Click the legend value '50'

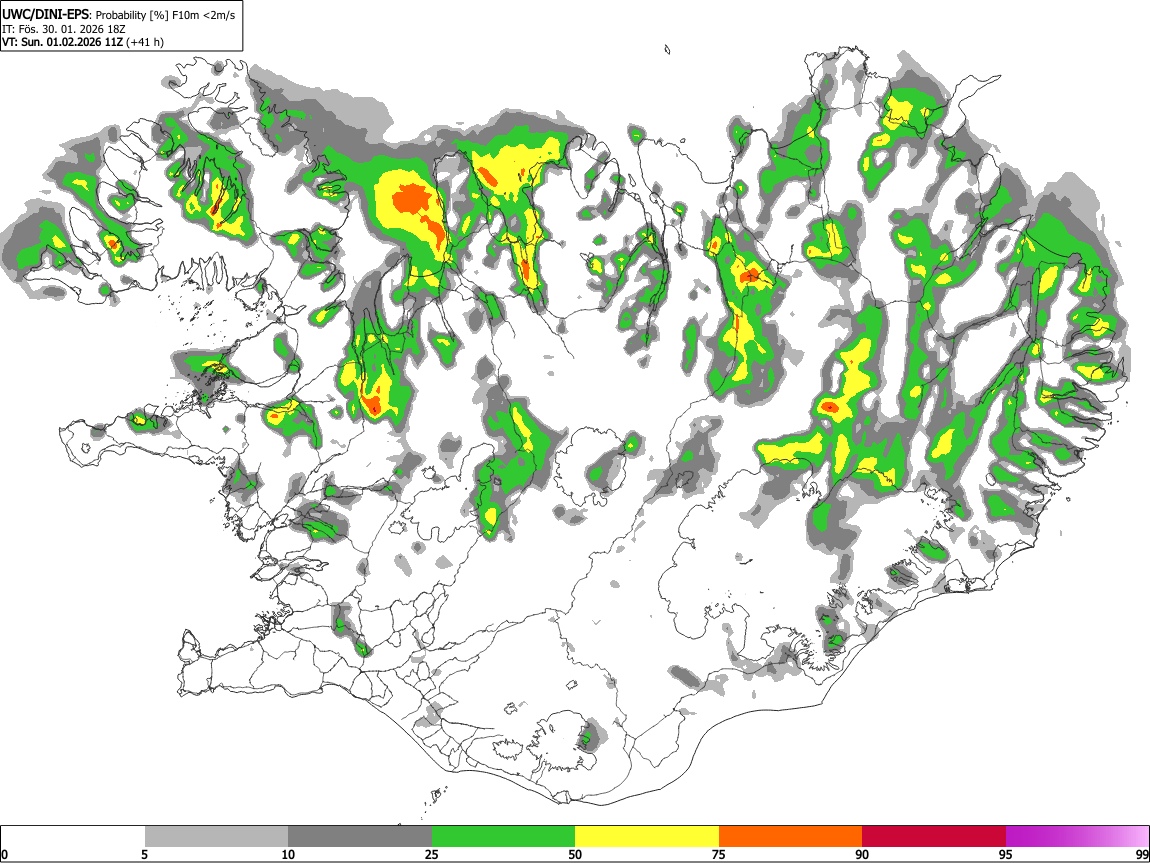(x=575, y=854)
